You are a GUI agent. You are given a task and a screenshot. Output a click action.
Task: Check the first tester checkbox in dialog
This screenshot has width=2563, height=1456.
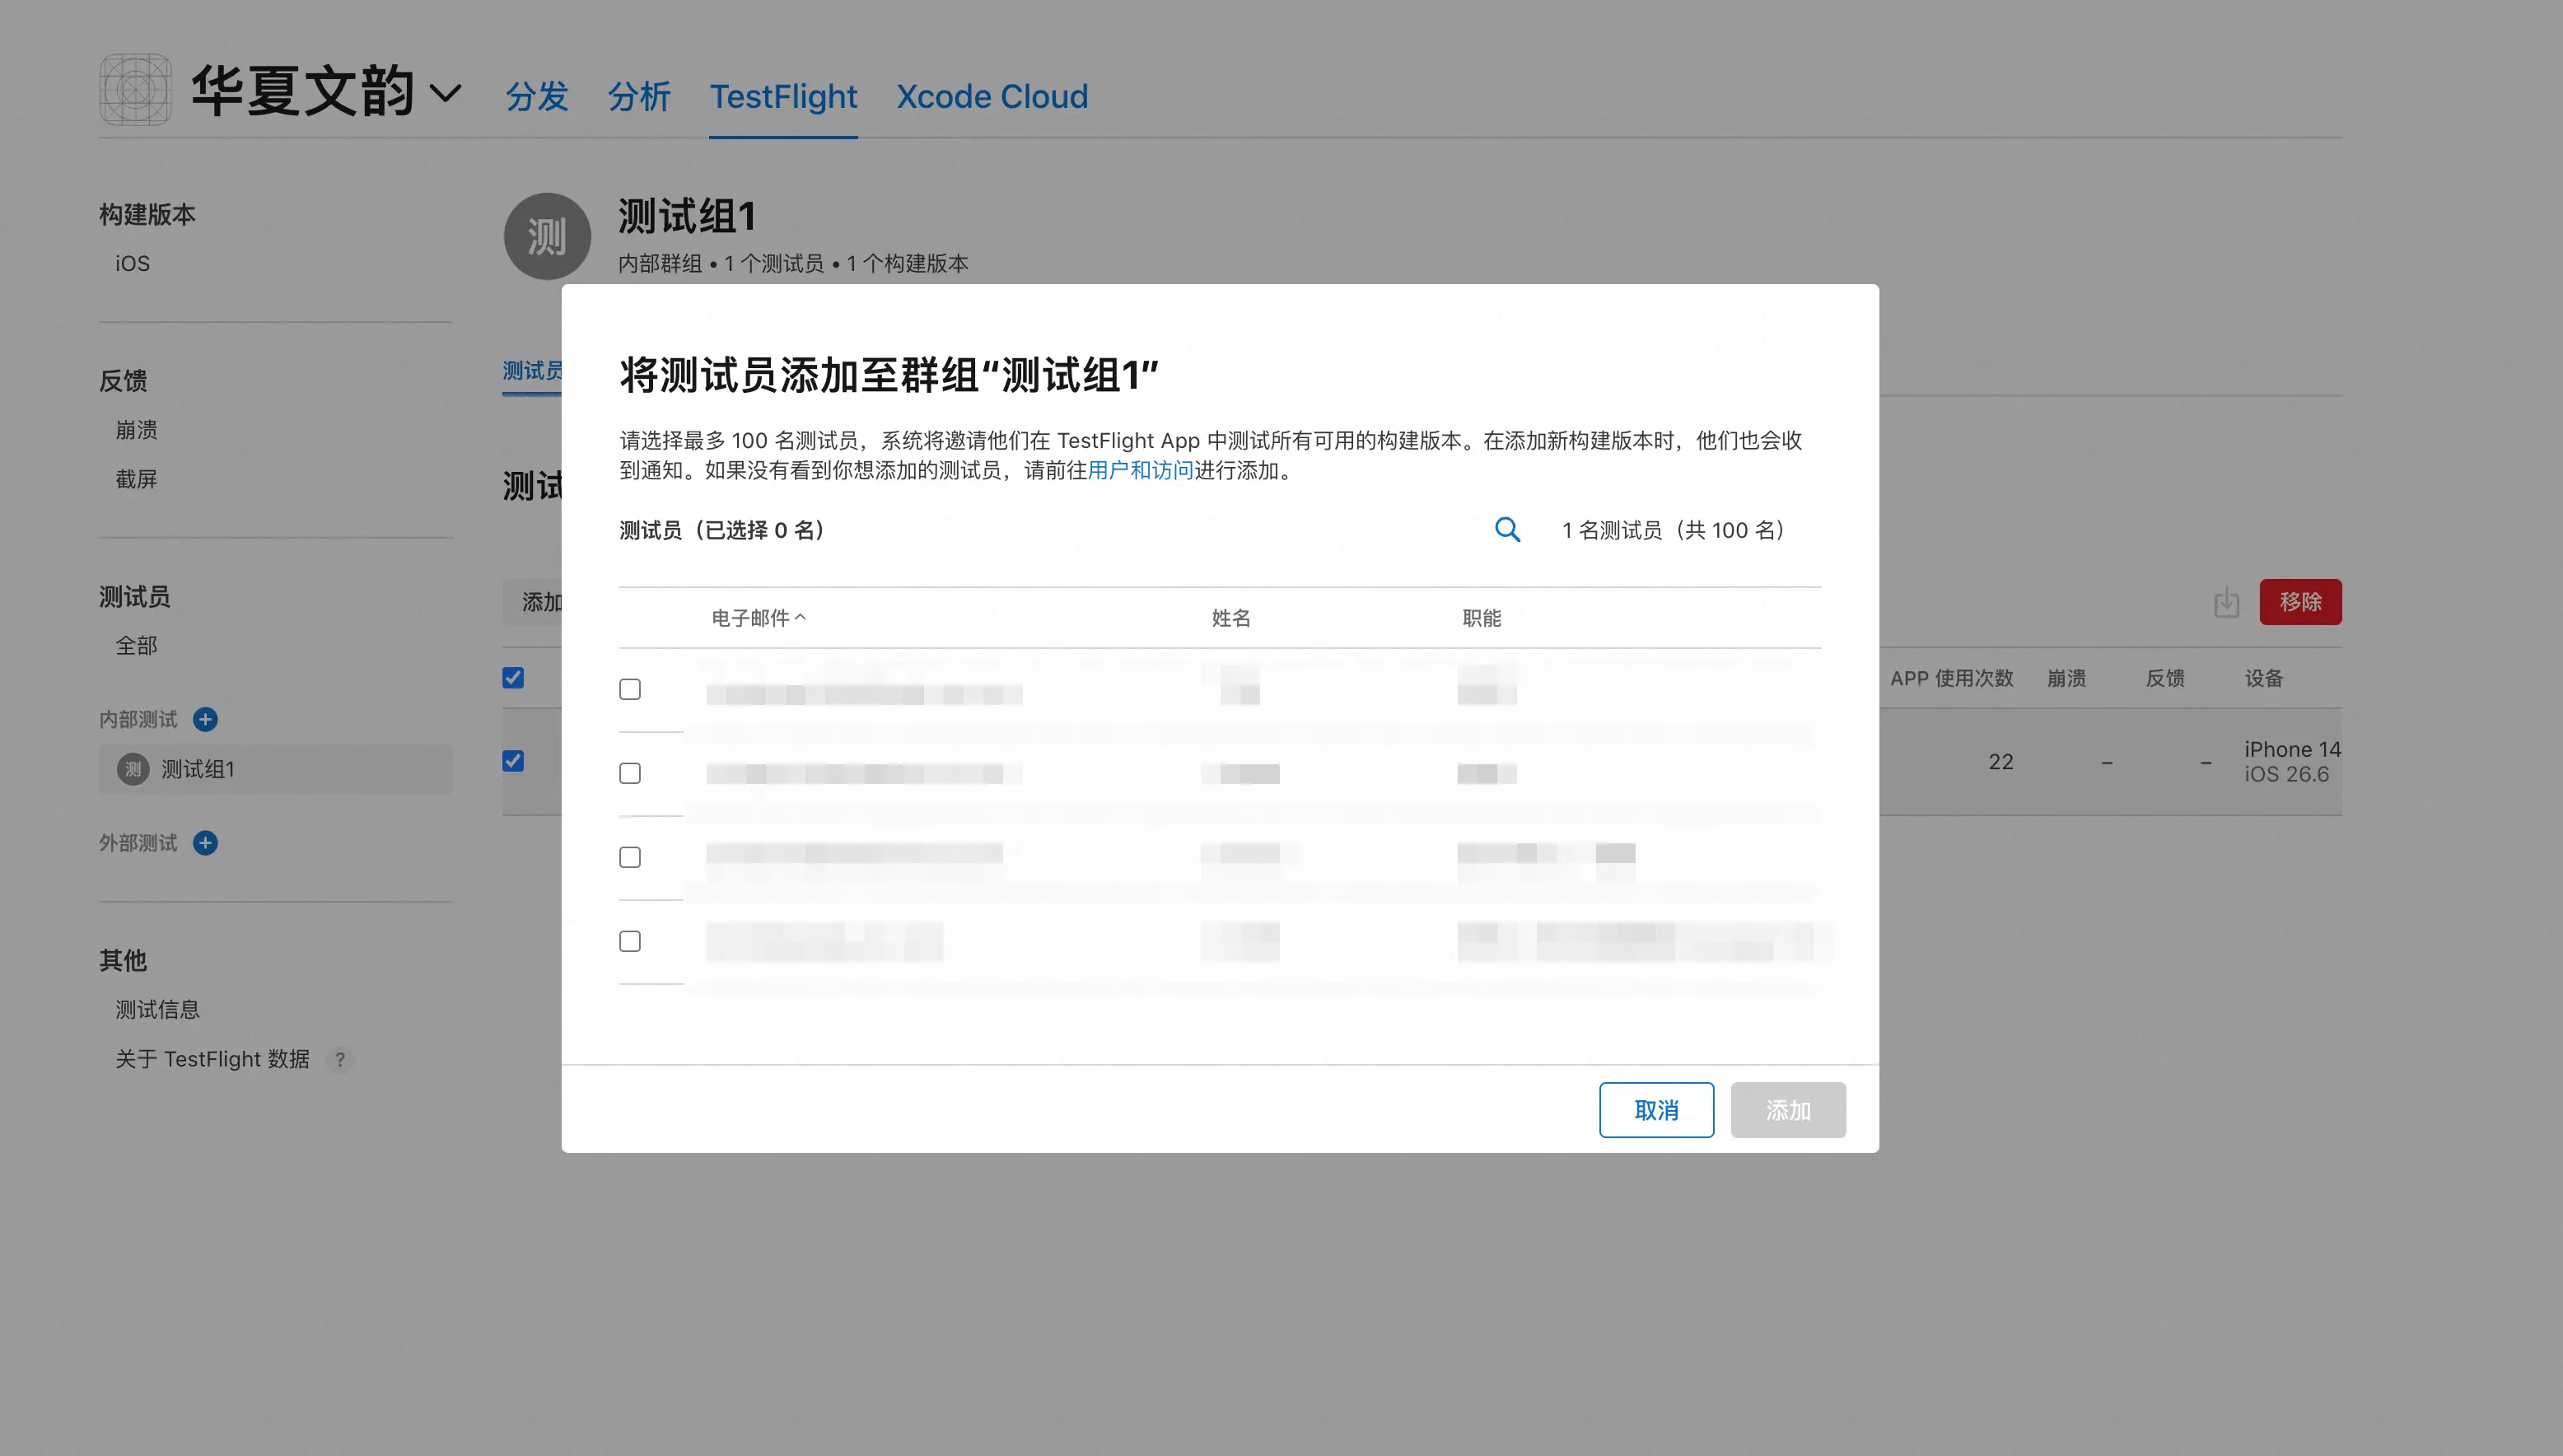[630, 689]
